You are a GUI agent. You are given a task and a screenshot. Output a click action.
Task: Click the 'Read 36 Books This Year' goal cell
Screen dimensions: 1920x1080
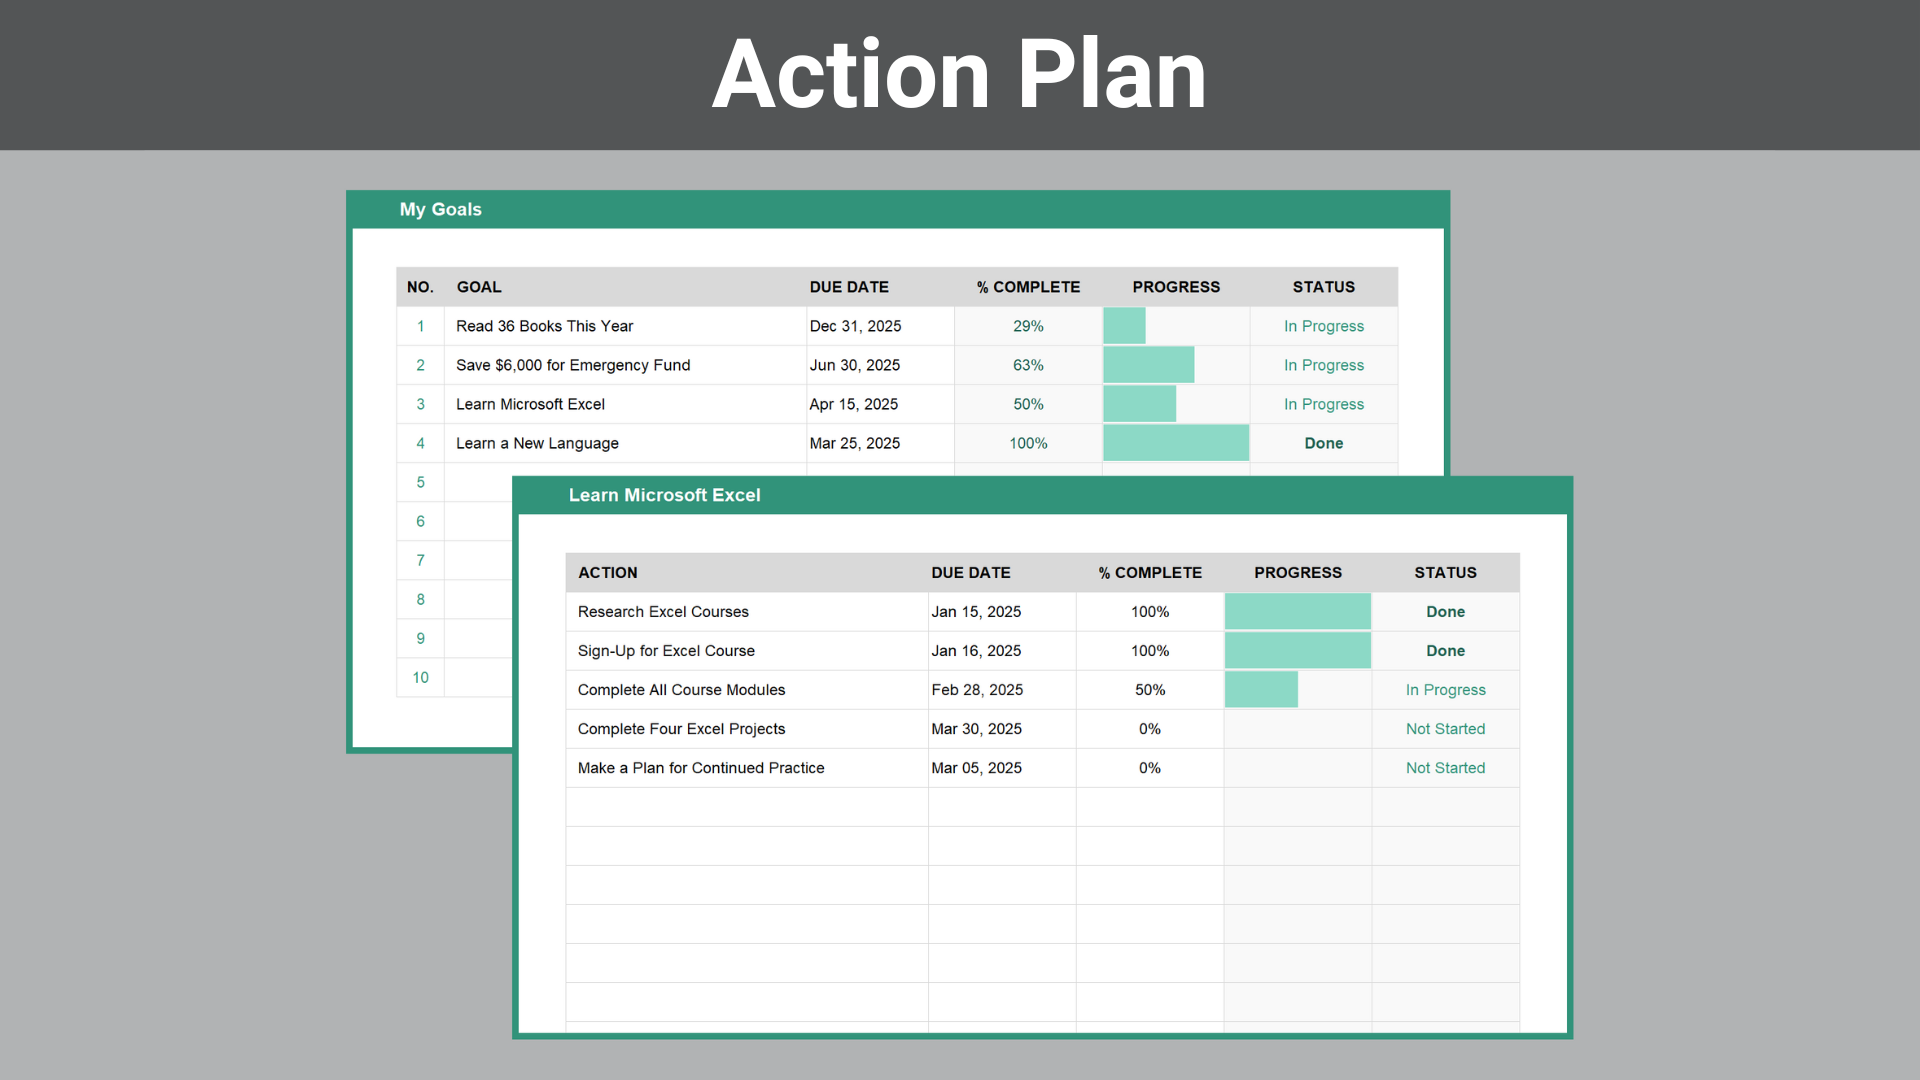[x=545, y=326]
